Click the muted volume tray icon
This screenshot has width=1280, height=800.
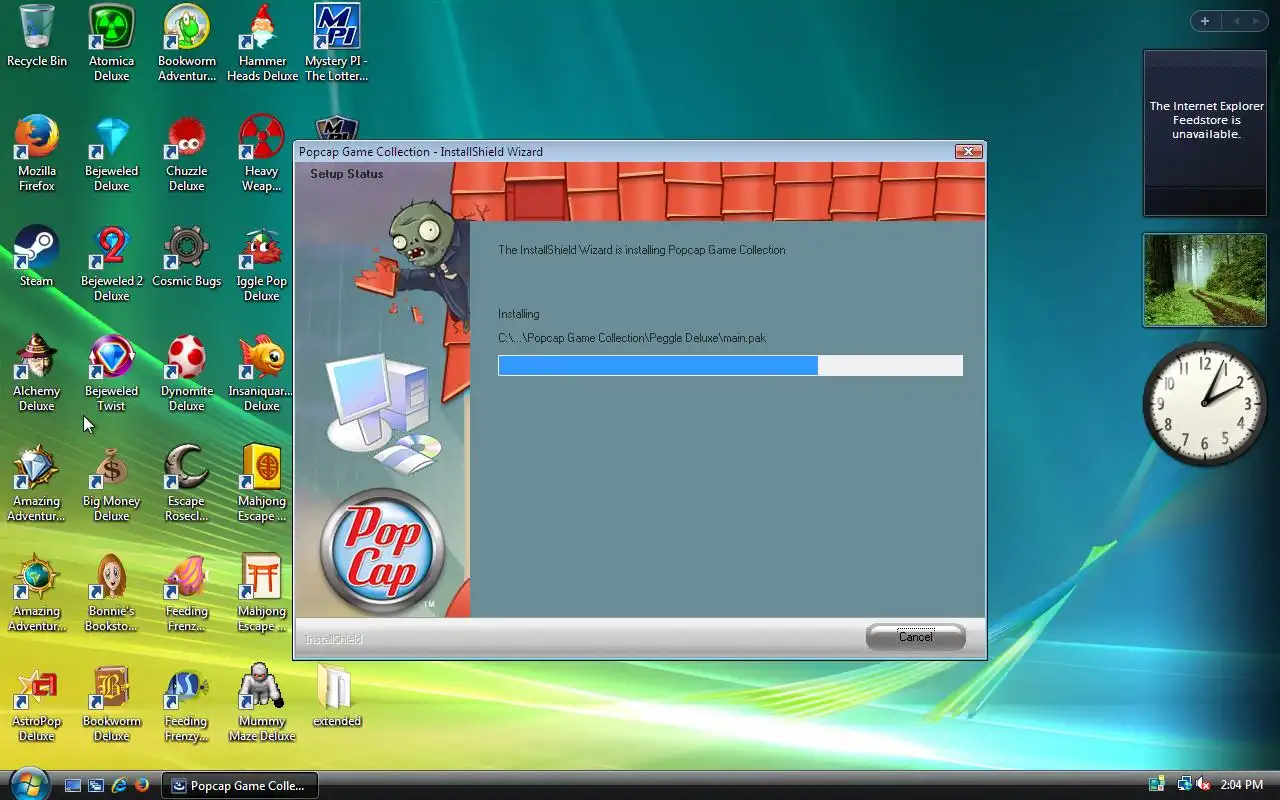tap(1203, 785)
